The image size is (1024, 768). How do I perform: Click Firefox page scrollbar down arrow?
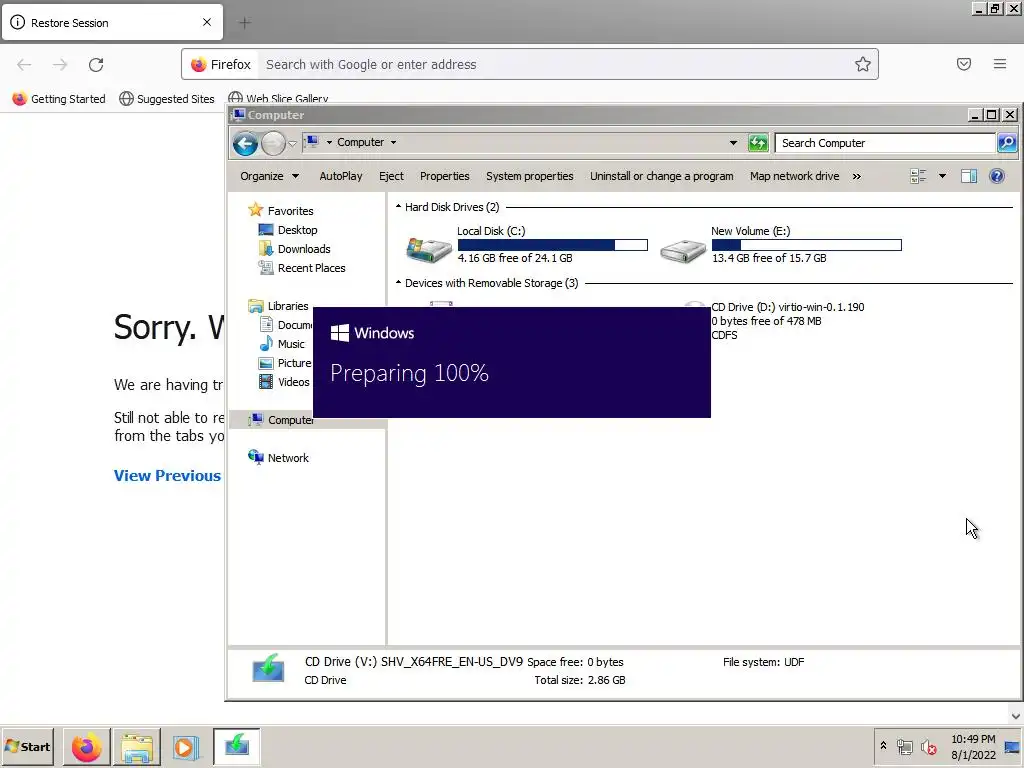pyautogui.click(x=1016, y=716)
